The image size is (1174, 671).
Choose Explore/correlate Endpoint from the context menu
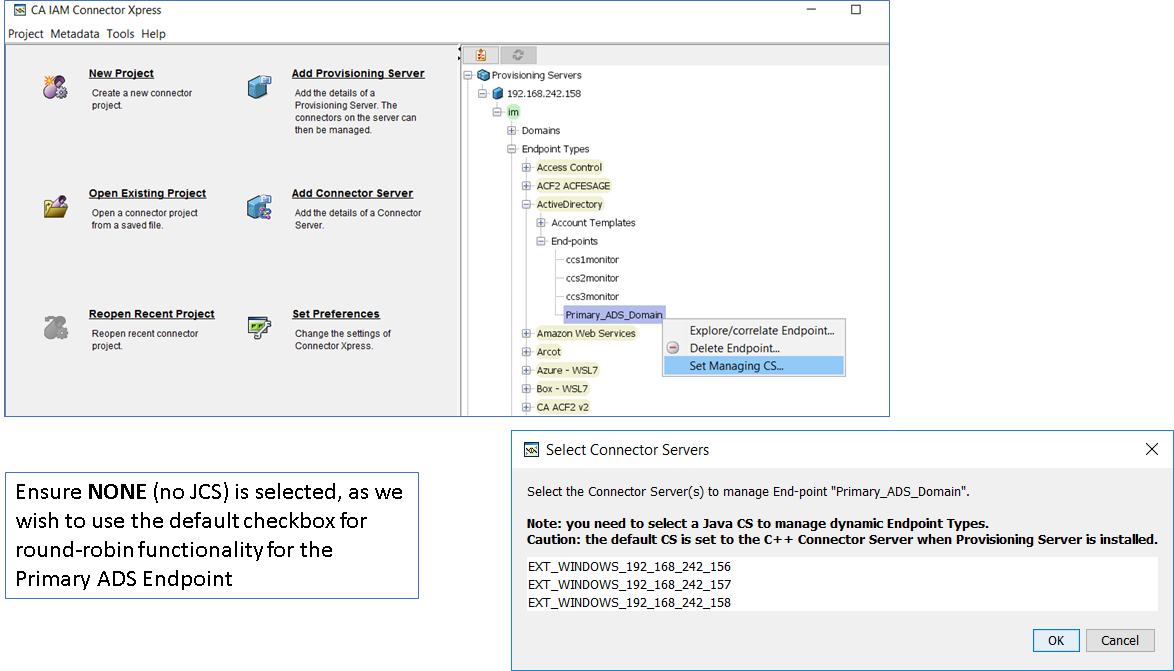tap(754, 330)
